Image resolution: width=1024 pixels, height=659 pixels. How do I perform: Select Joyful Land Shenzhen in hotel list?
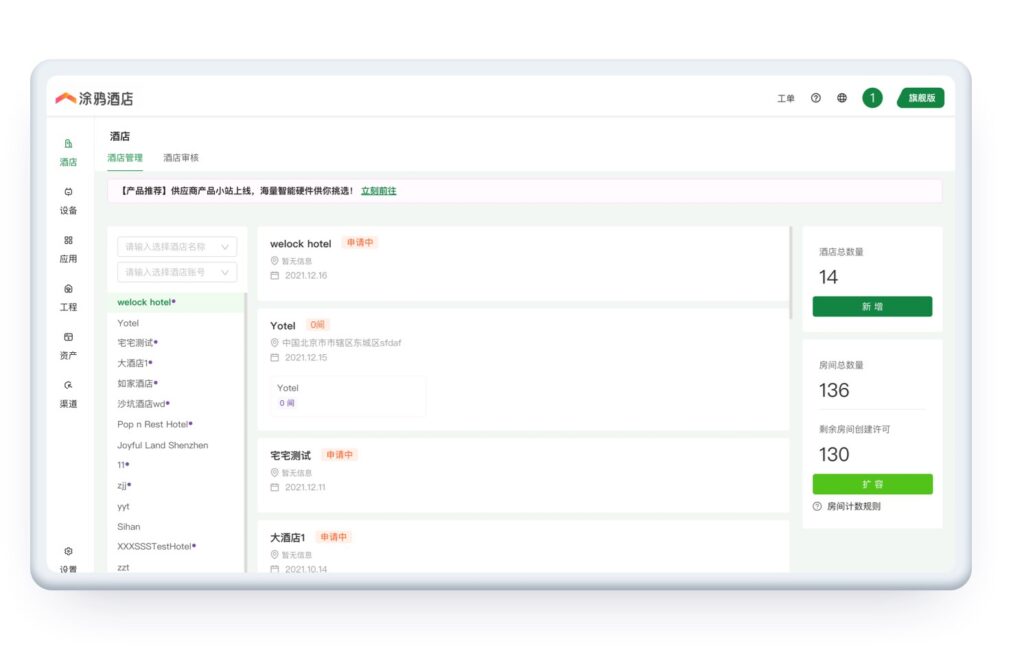click(163, 445)
